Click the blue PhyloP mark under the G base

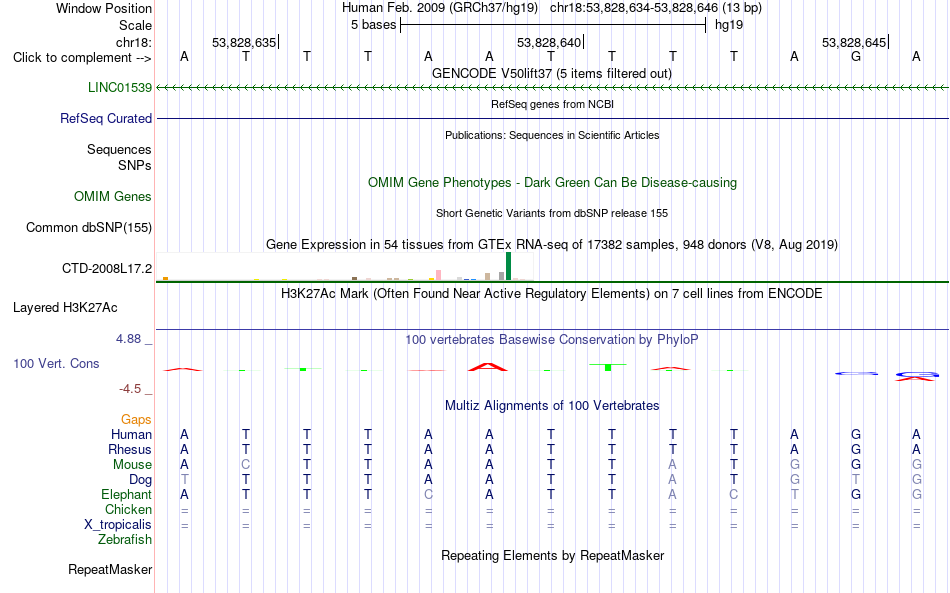pyautogui.click(x=855, y=373)
